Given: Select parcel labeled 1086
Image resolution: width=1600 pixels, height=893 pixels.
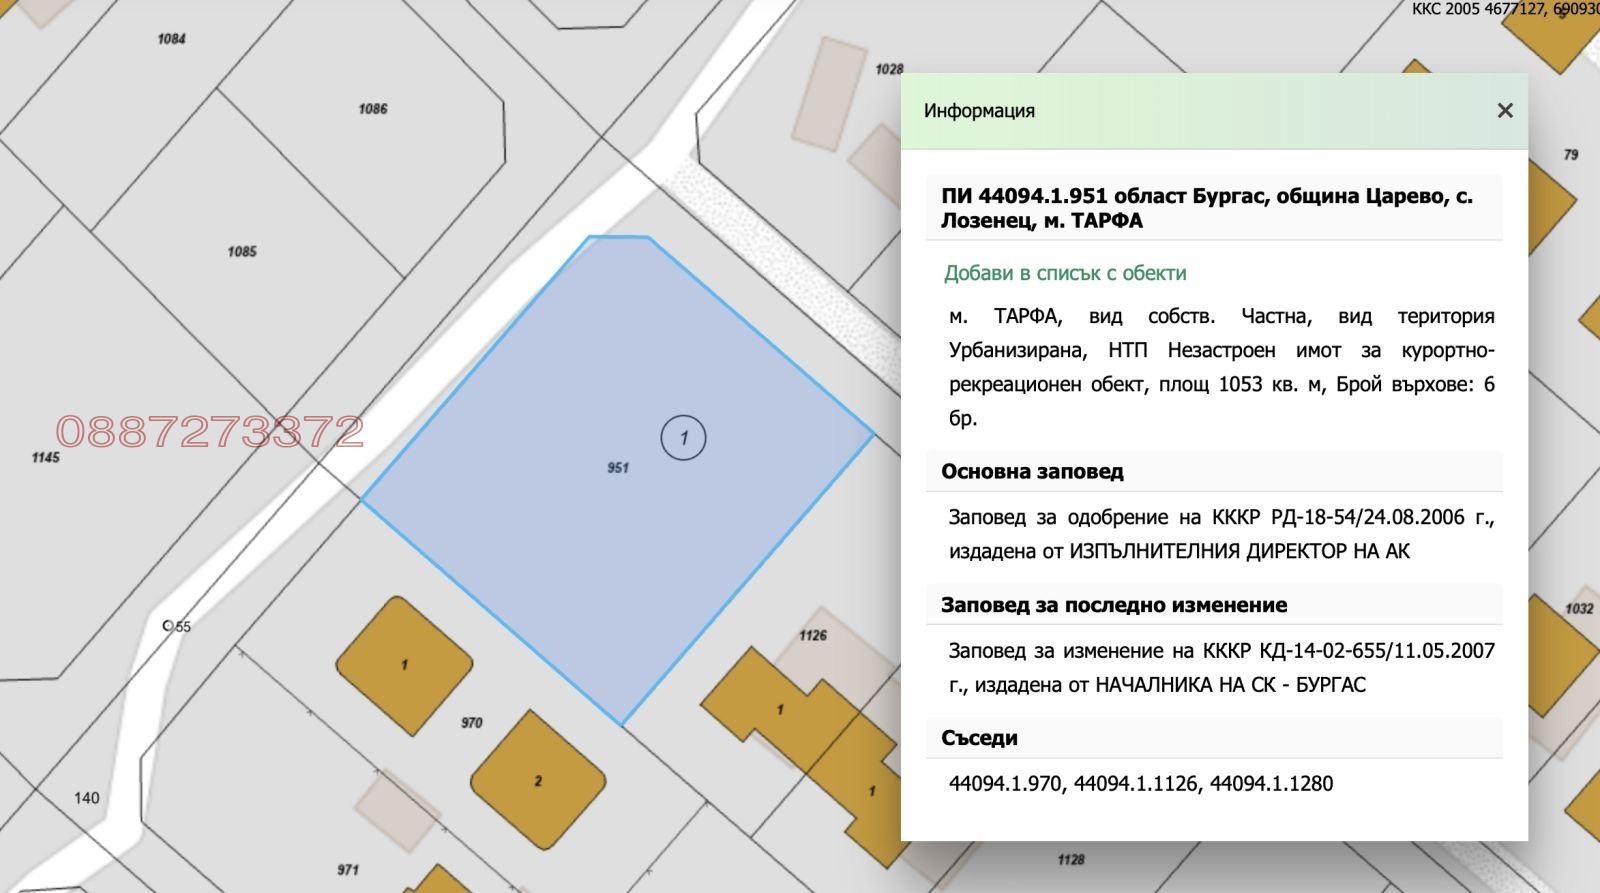Looking at the screenshot, I should (x=373, y=109).
